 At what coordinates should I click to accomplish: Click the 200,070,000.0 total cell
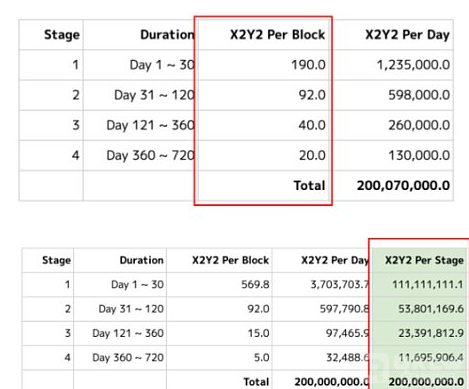click(x=393, y=186)
